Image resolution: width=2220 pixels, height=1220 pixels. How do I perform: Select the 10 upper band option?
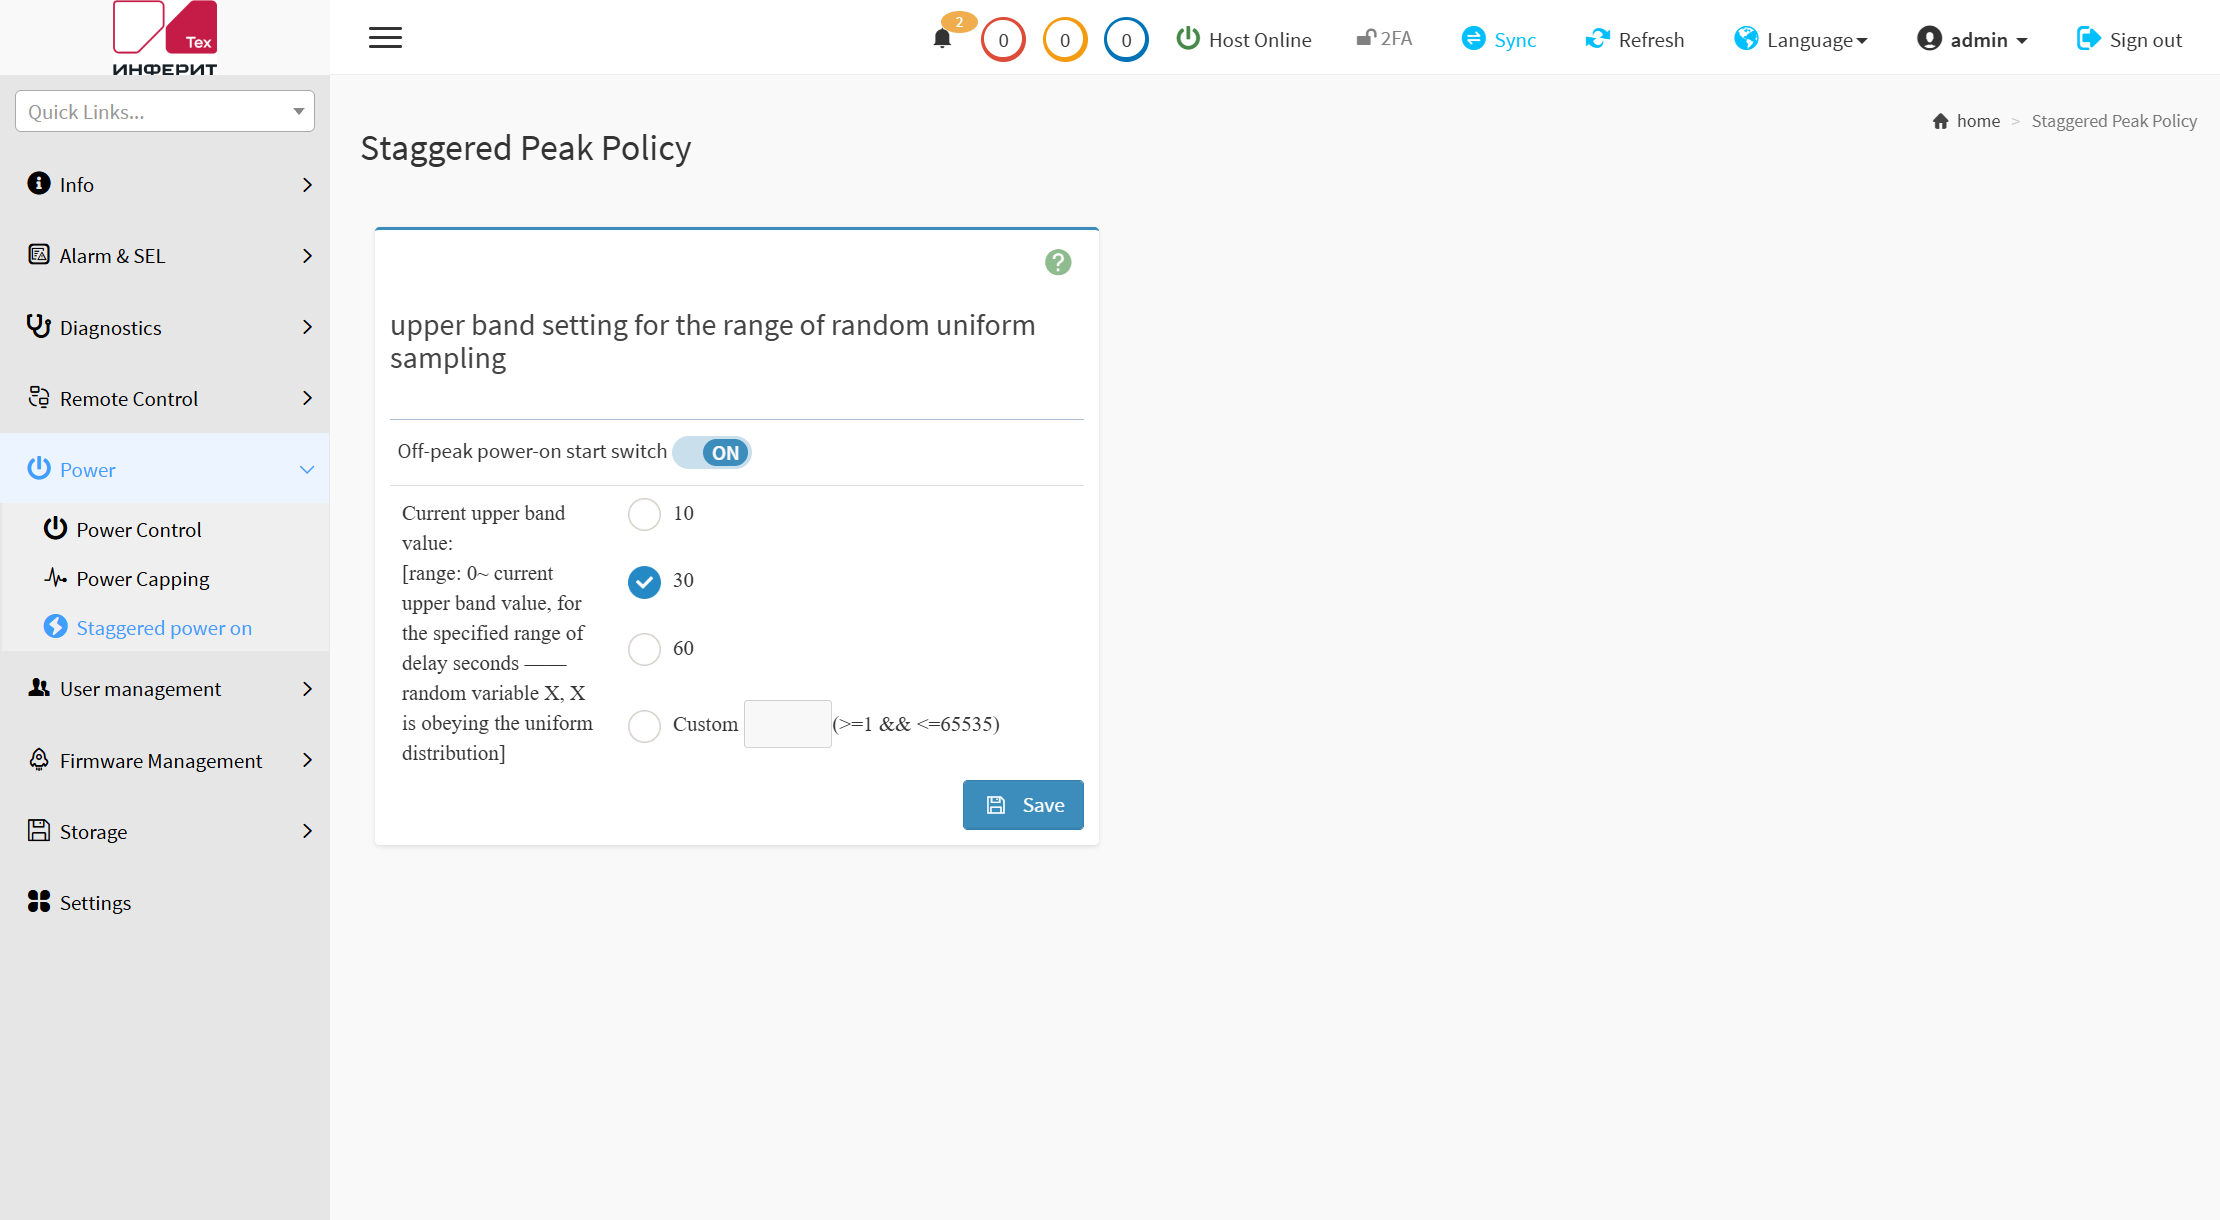[644, 514]
